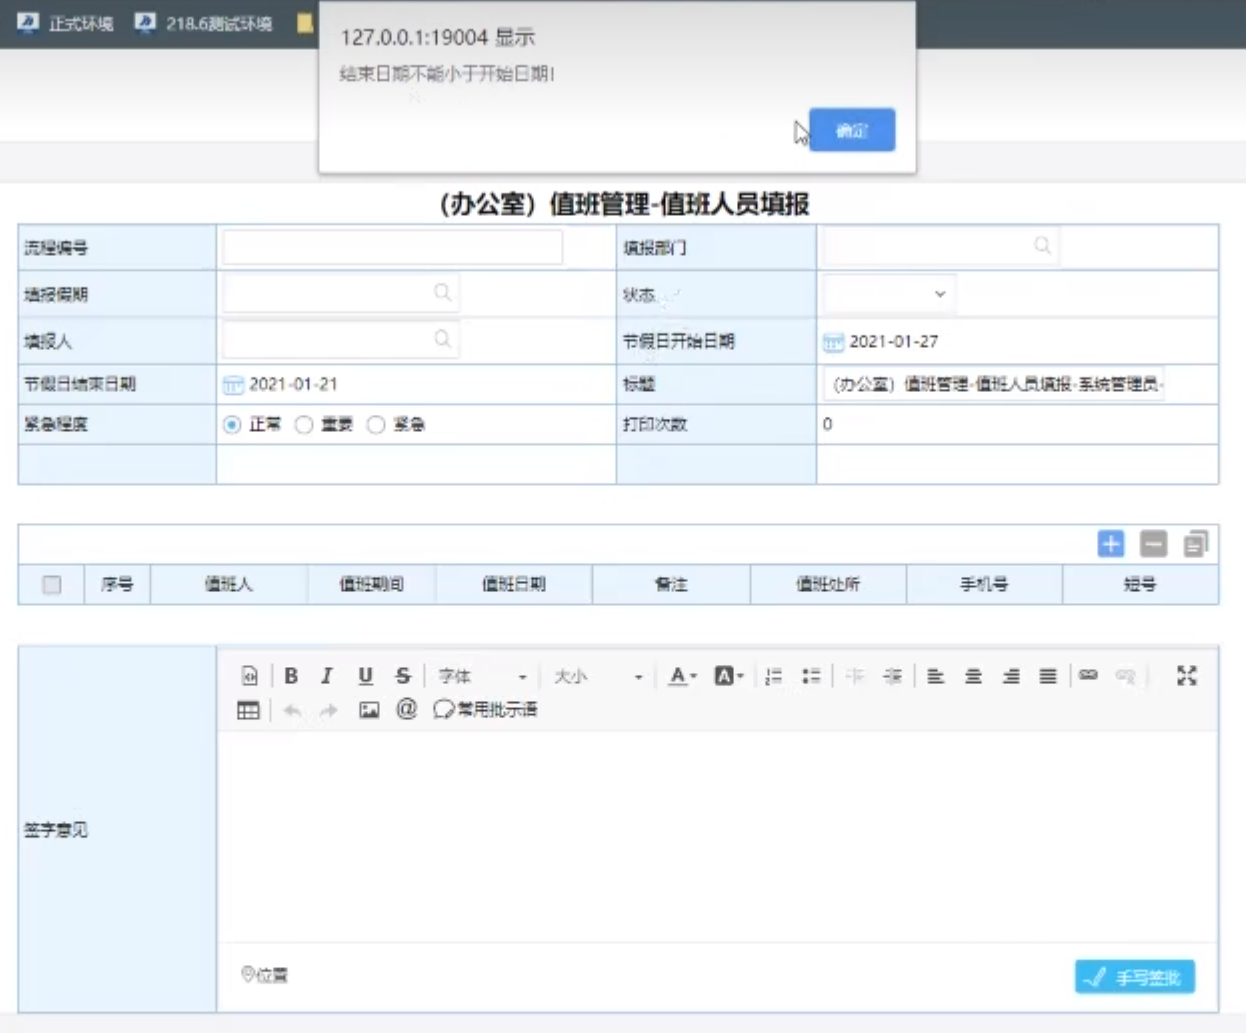Toggle strikethrough formatting in the editor

(403, 676)
